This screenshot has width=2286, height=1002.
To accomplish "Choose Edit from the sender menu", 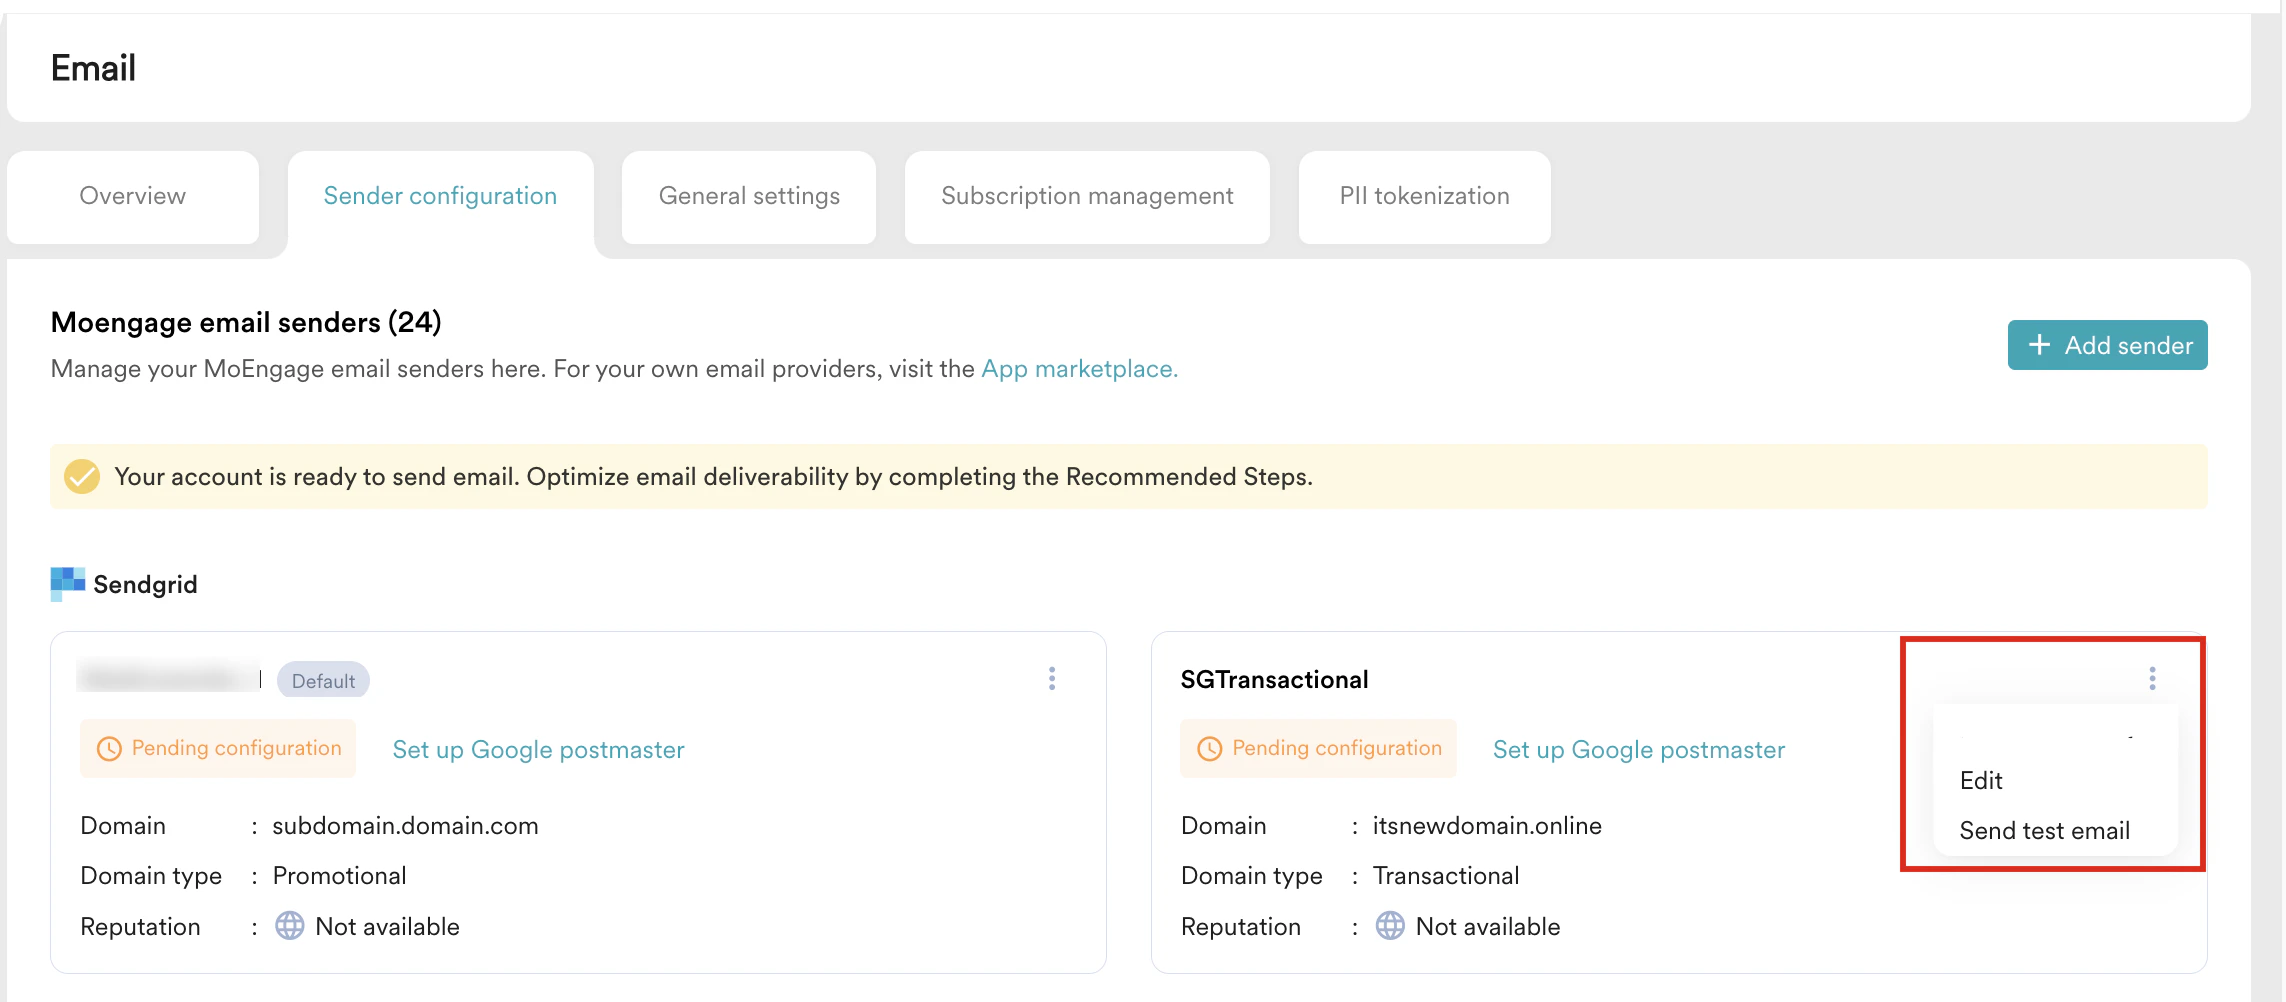I will (1981, 781).
